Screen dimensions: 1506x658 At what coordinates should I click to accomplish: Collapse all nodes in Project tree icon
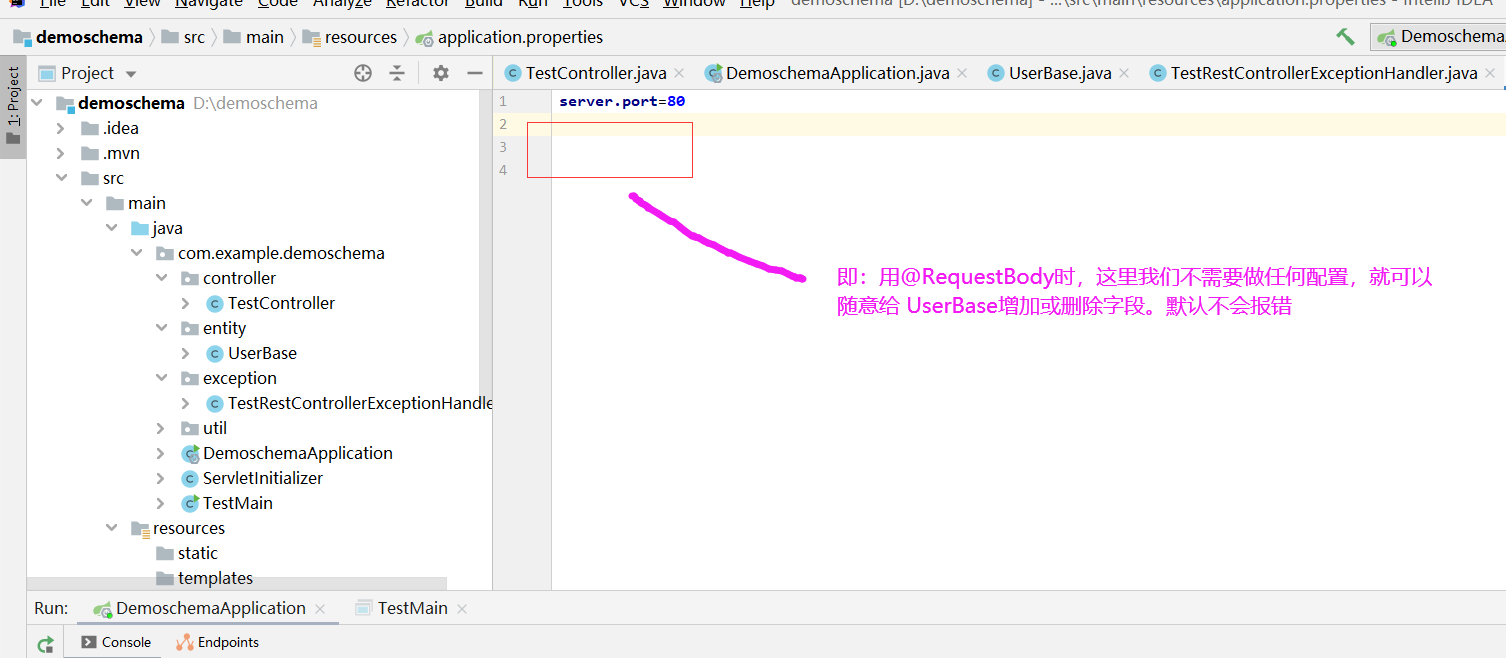398,72
